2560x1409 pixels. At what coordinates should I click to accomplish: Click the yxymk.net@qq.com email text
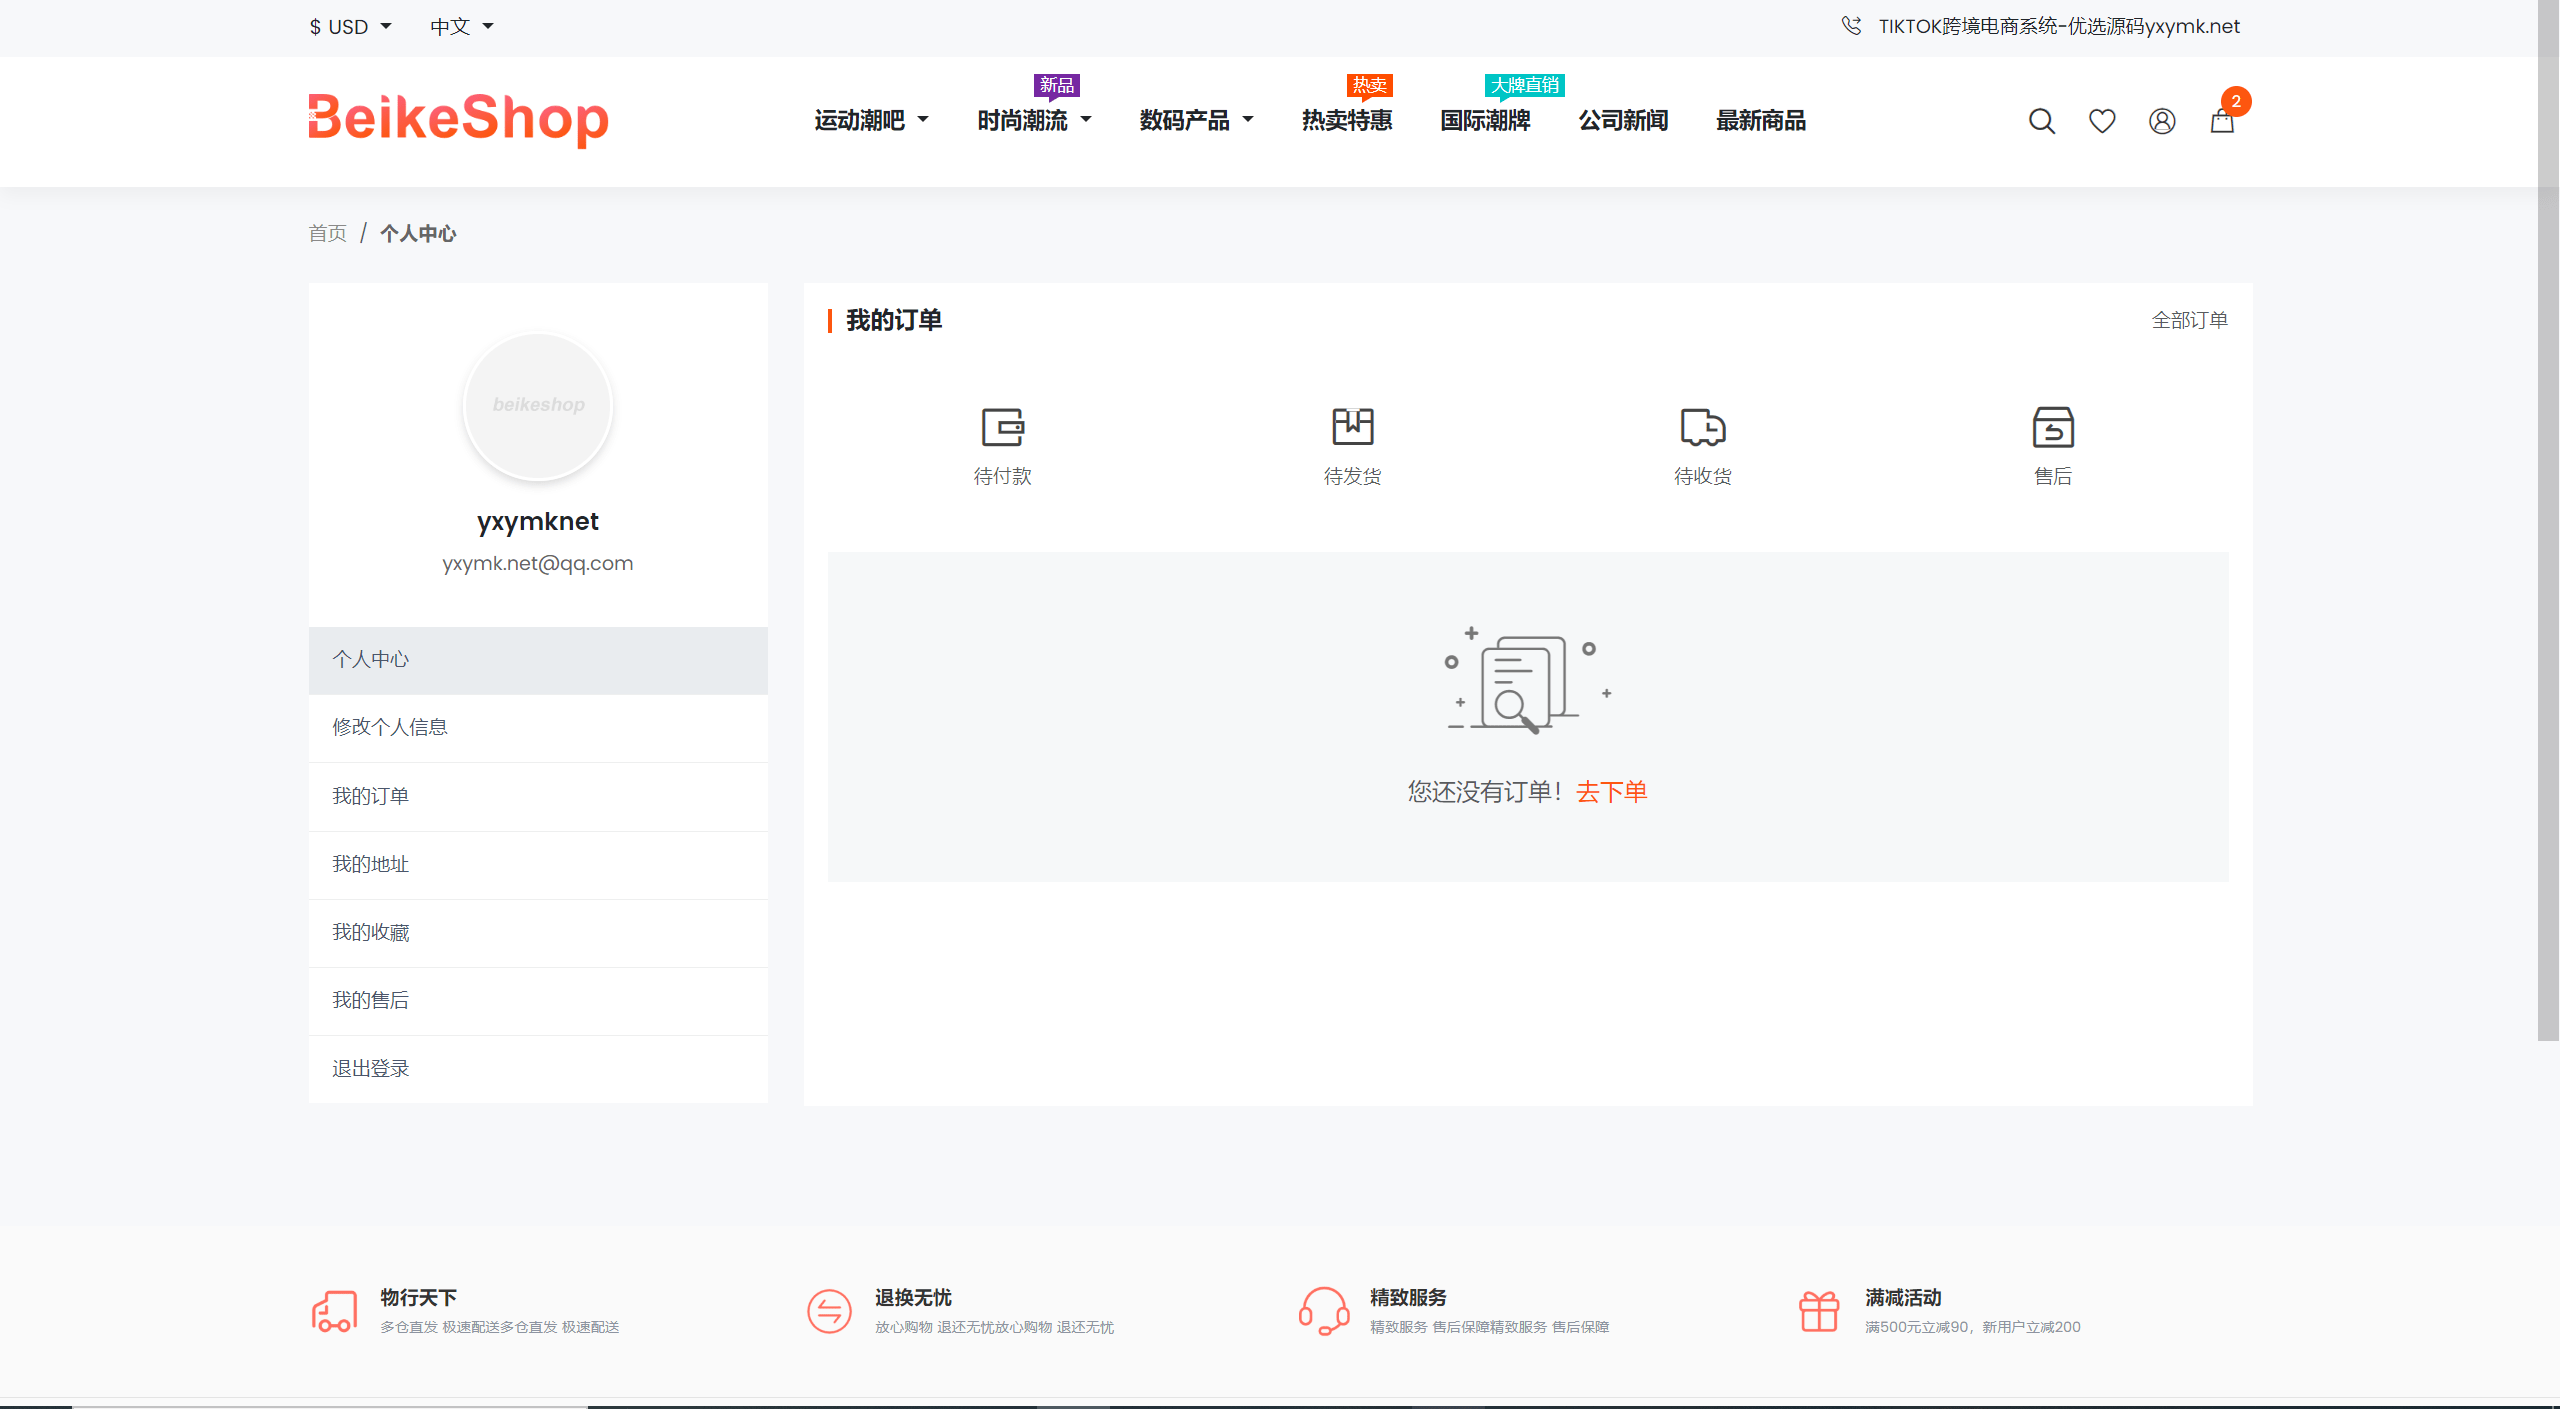pos(538,563)
